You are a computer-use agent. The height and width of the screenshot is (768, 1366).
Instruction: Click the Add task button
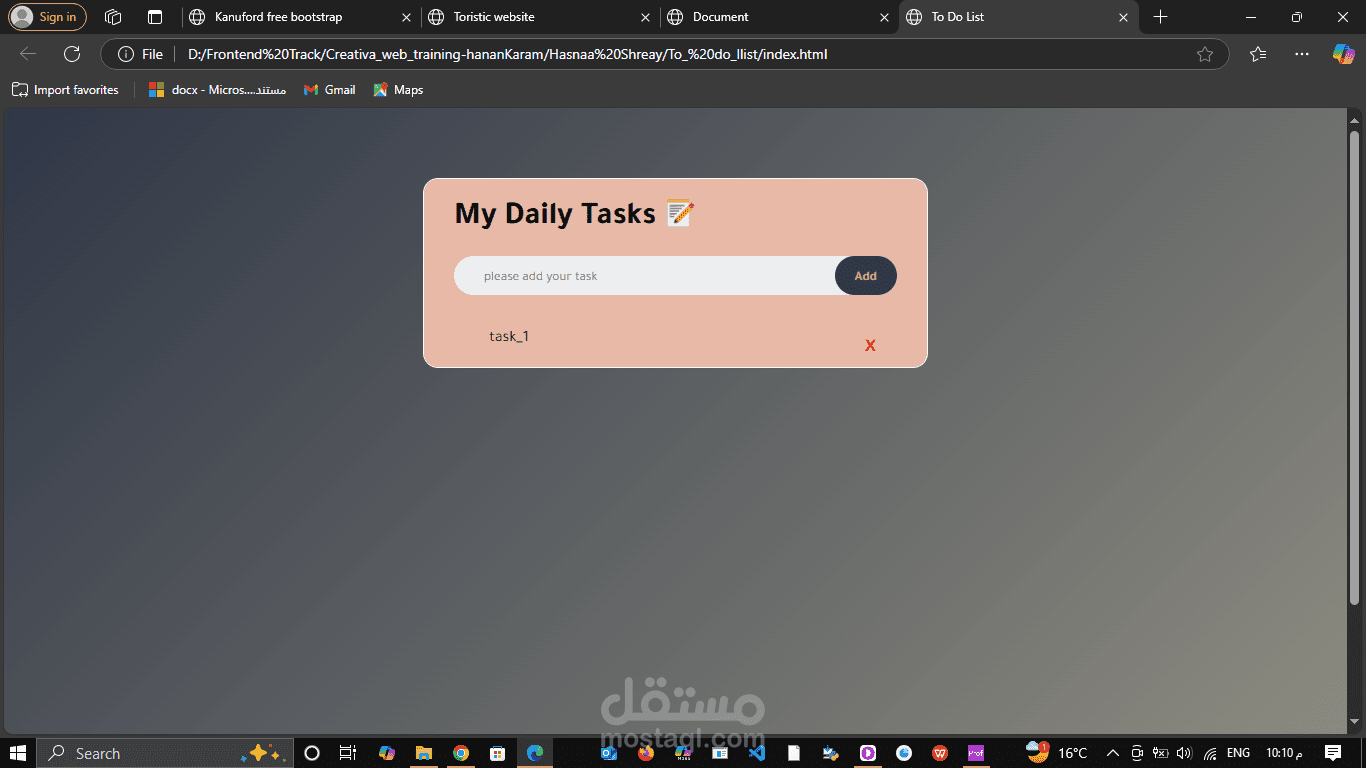pos(866,276)
